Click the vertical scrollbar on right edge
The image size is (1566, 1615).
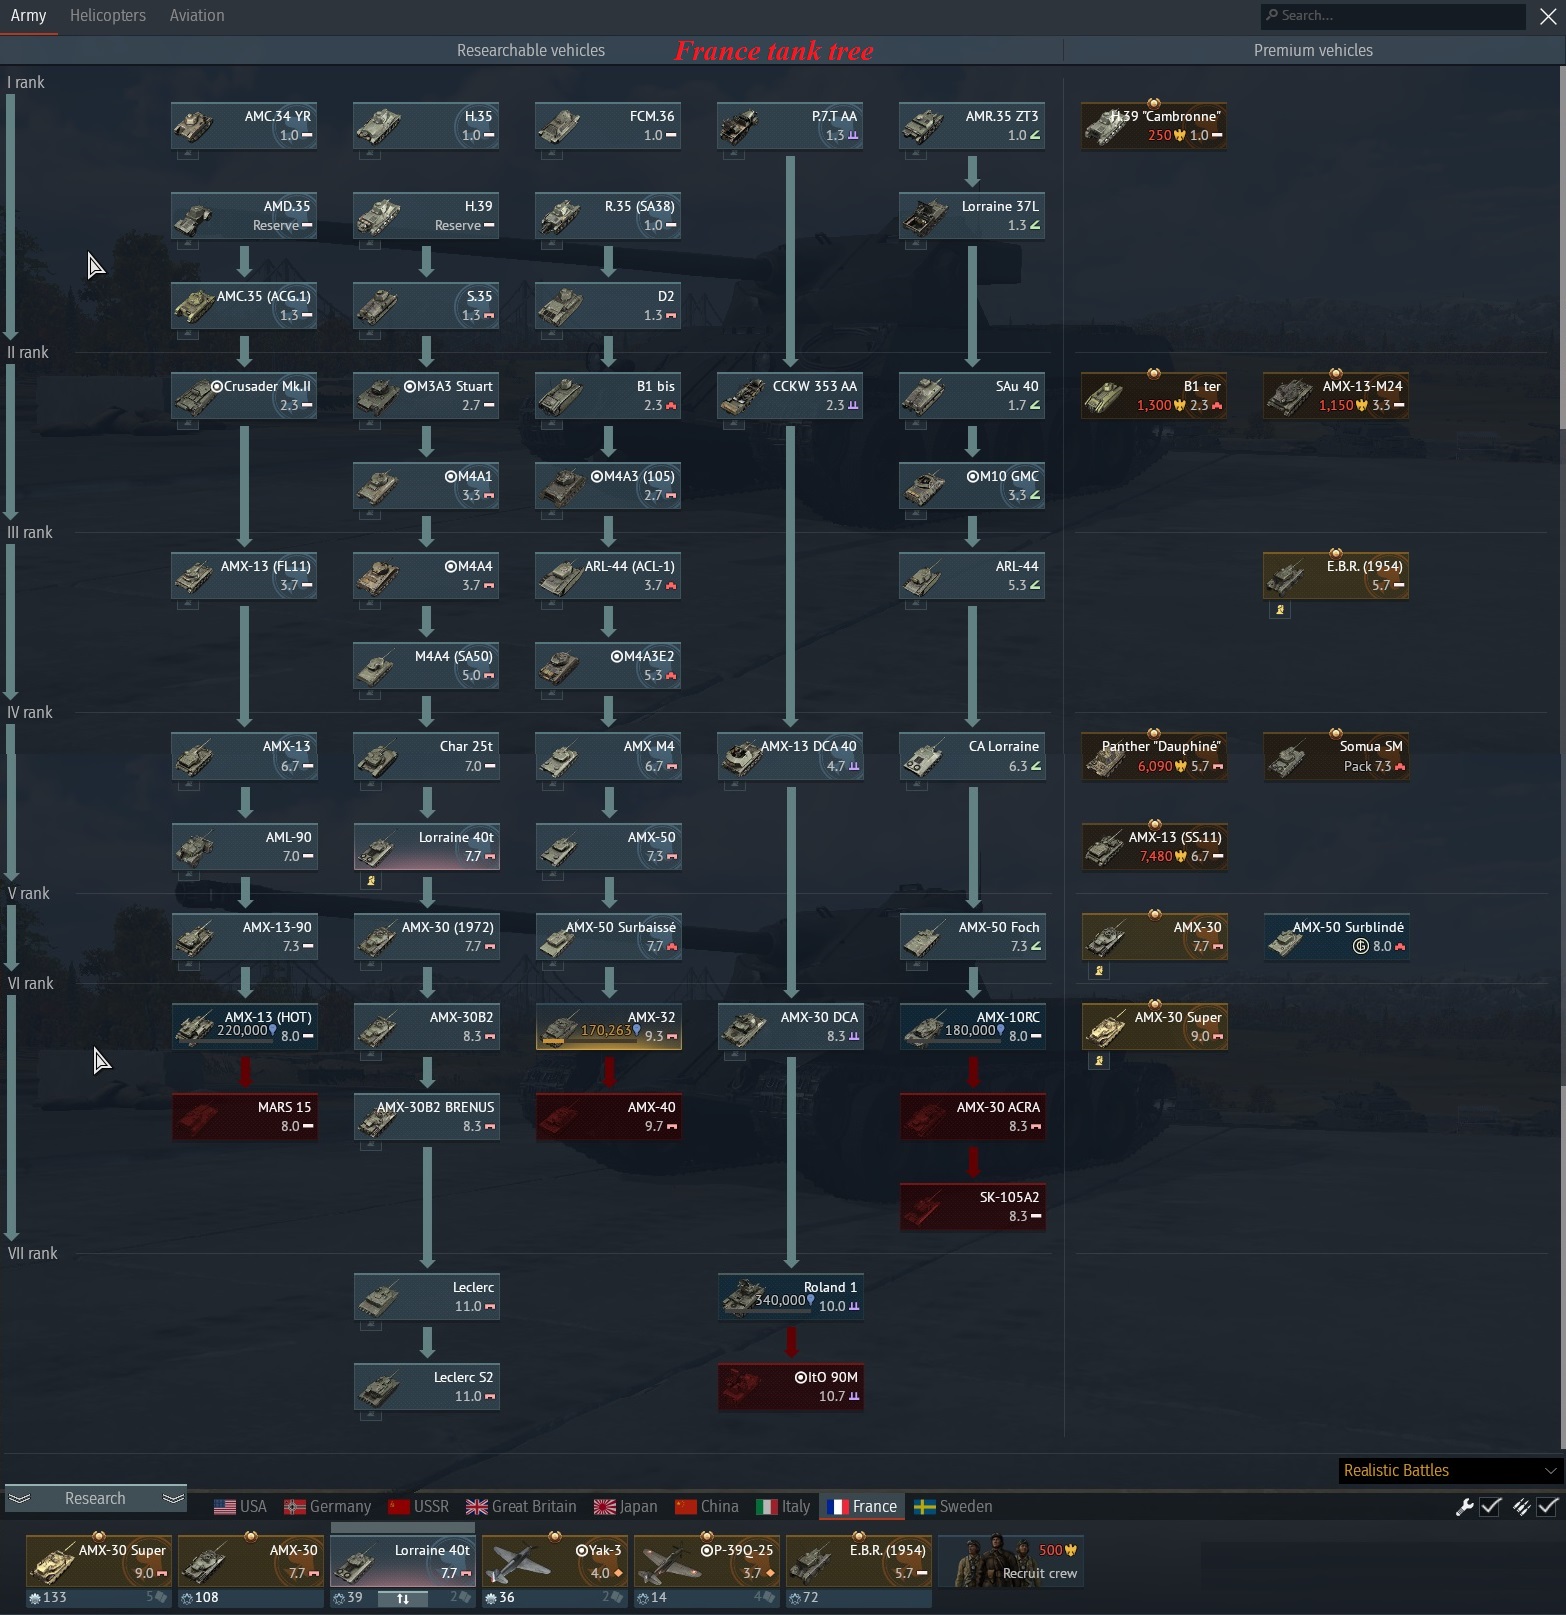(x=1561, y=250)
